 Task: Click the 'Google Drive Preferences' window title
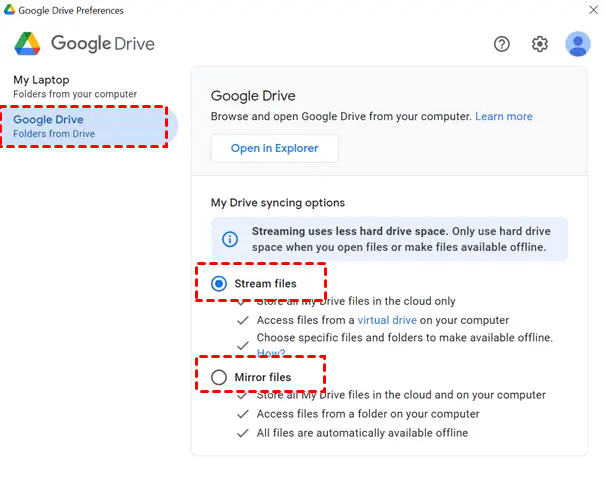[x=72, y=10]
